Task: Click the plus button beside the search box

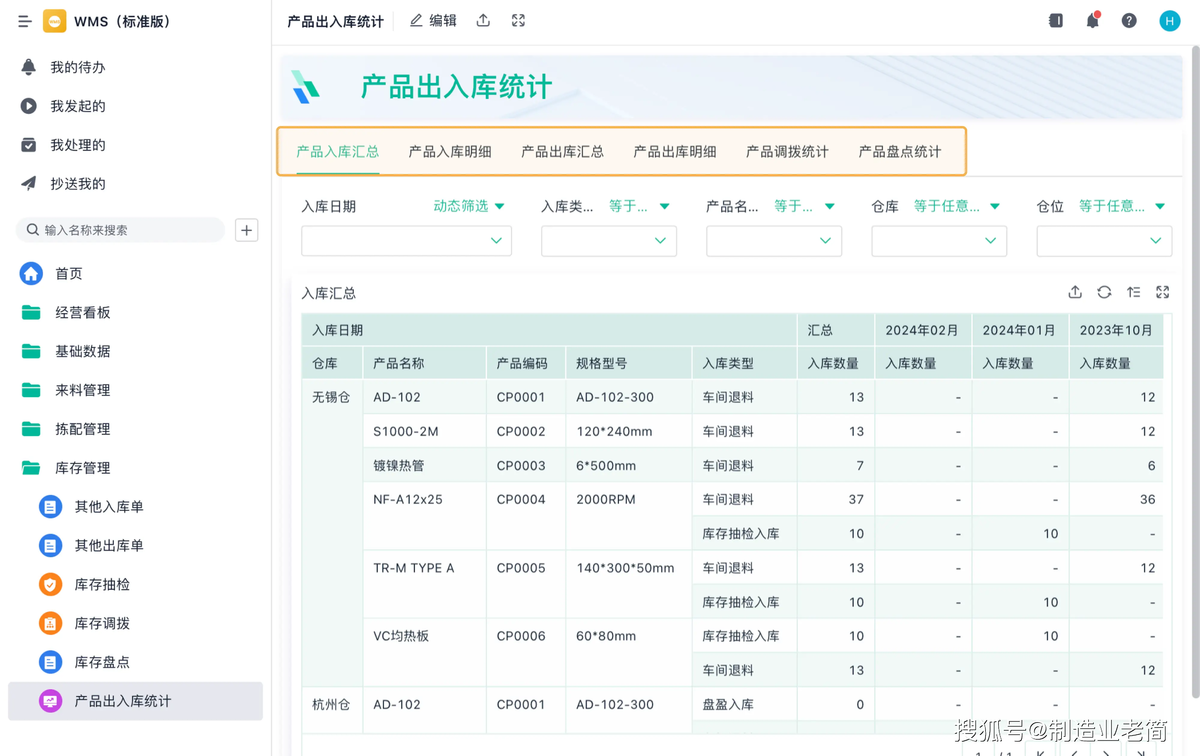Action: 247,230
